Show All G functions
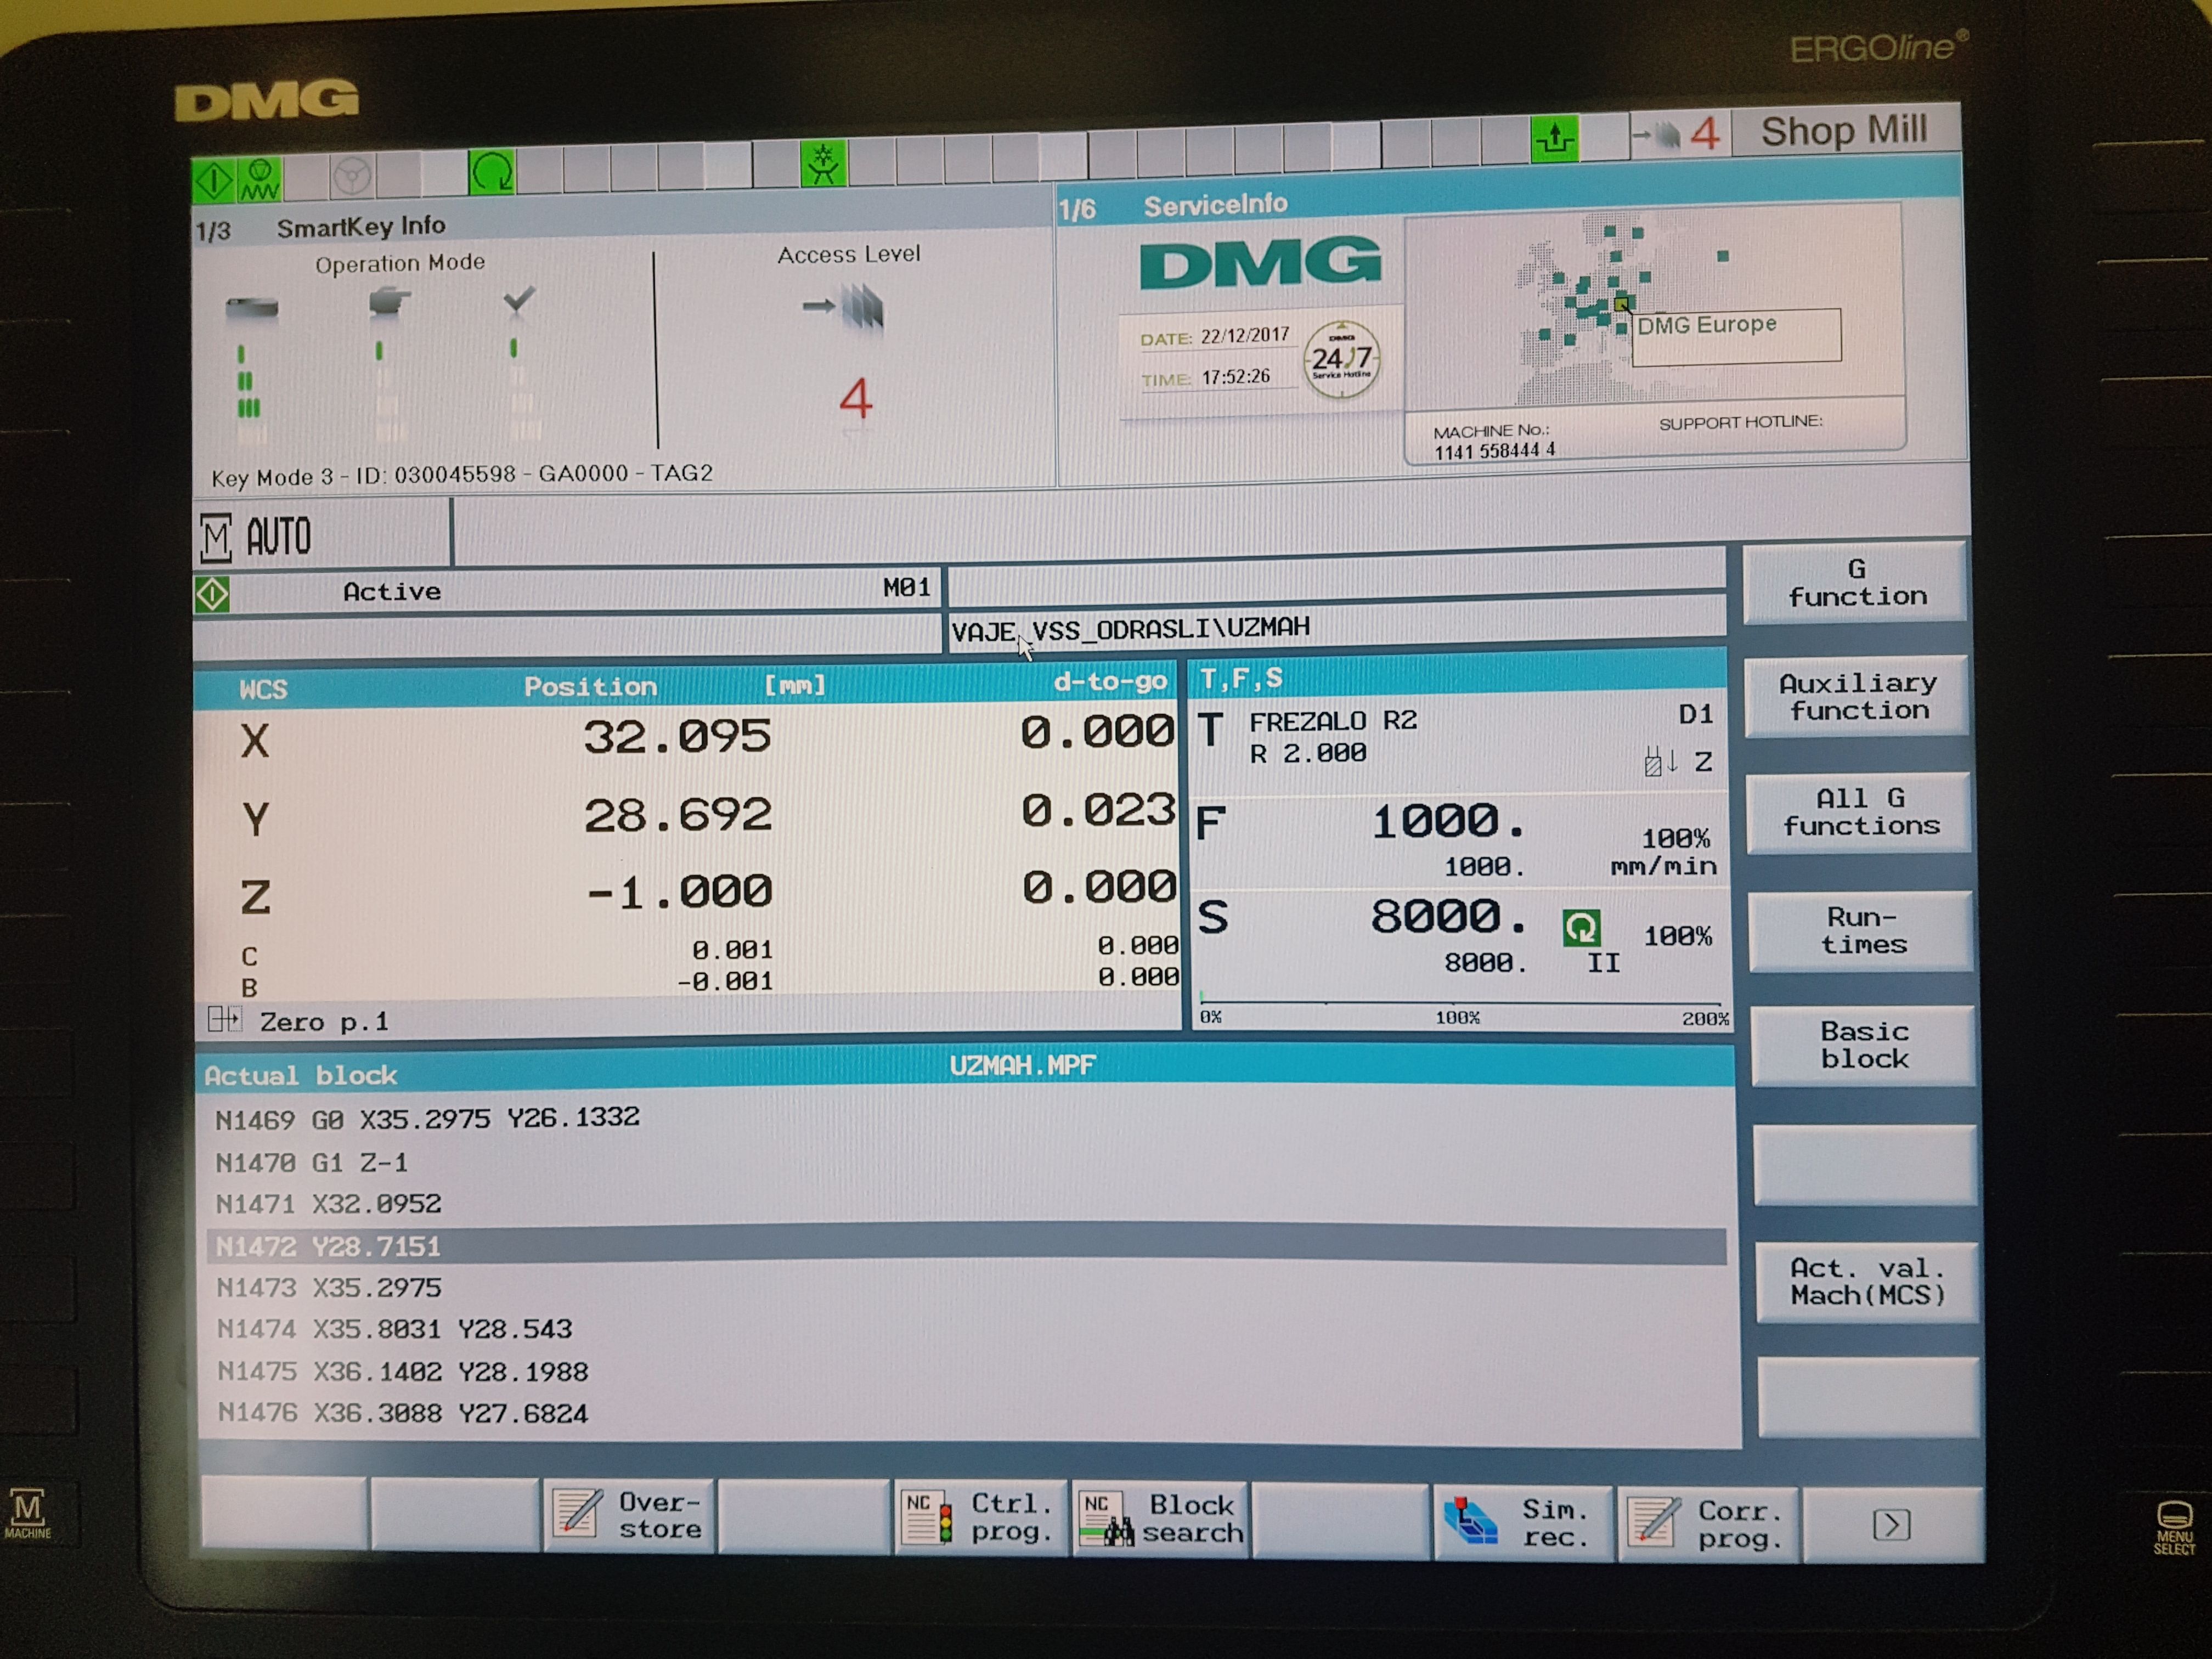Screen dimensions: 2212x1659 (x=1859, y=812)
